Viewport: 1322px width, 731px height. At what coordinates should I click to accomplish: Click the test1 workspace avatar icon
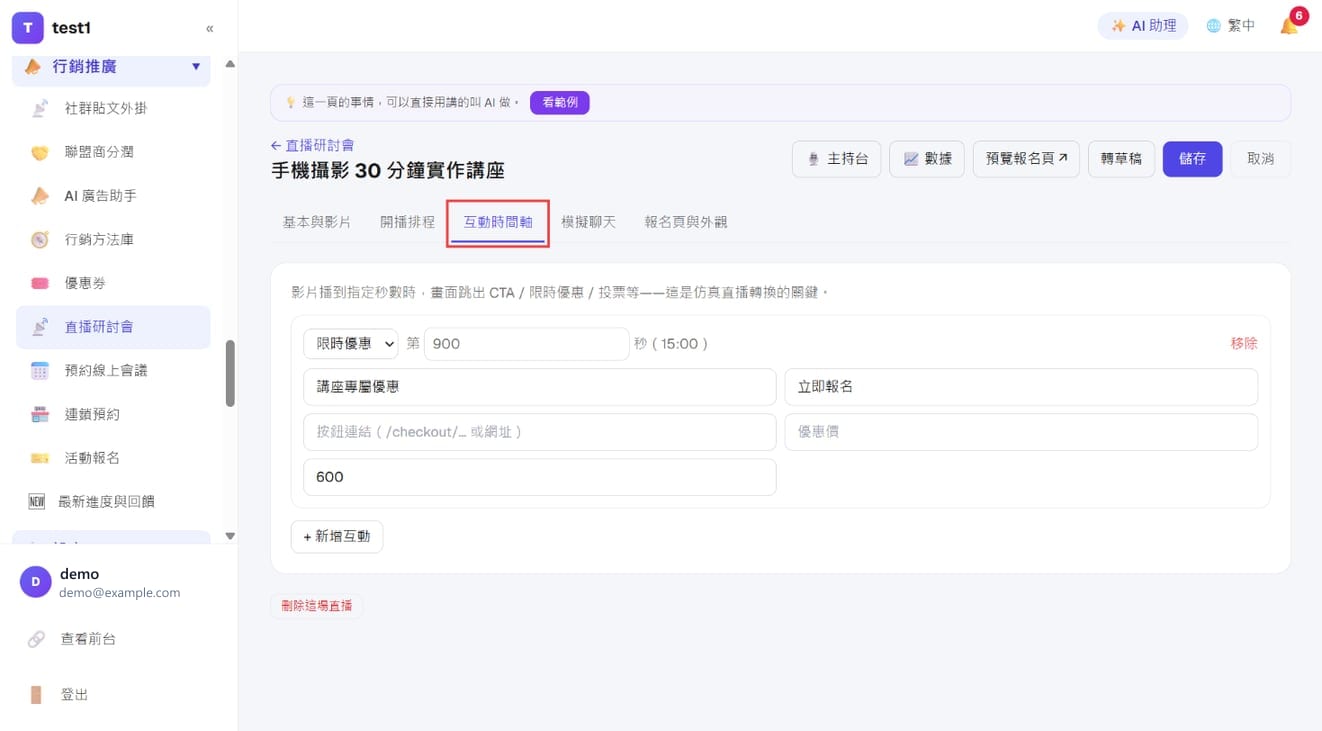pyautogui.click(x=28, y=28)
